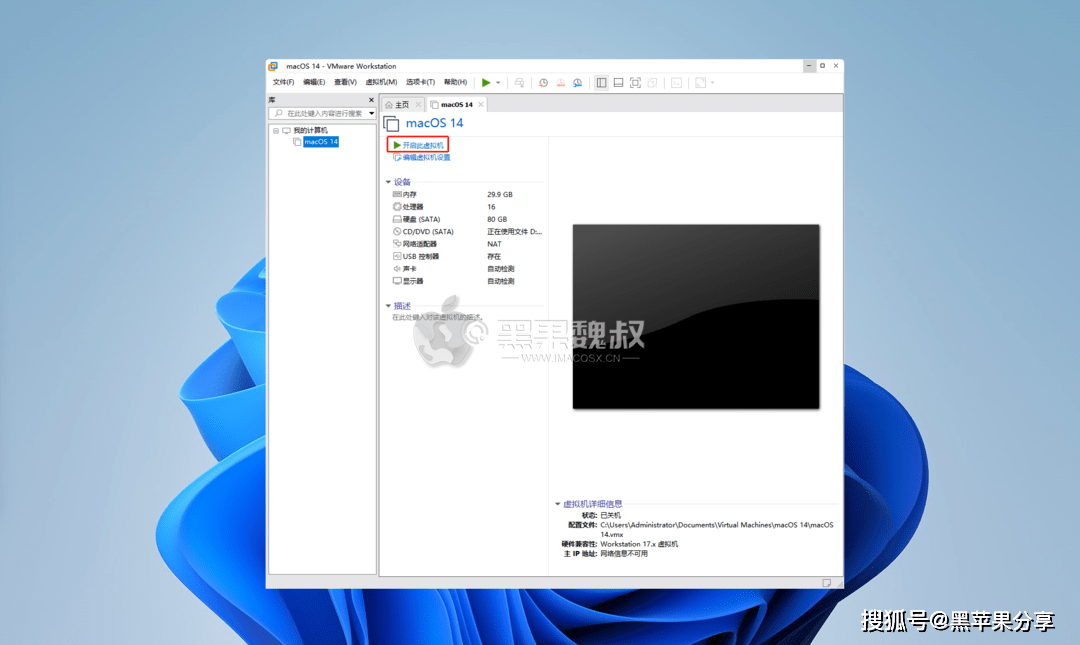Open the 选项卡(T) menu

420,82
